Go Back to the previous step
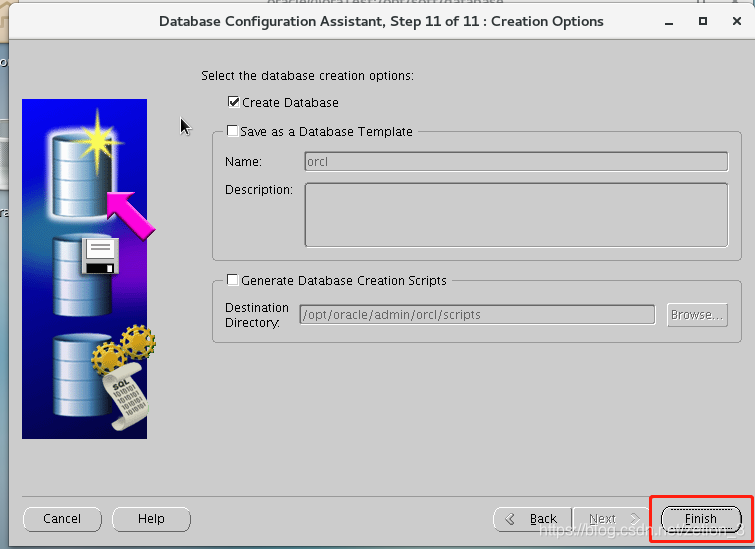The height and width of the screenshot is (549, 755). (x=533, y=519)
